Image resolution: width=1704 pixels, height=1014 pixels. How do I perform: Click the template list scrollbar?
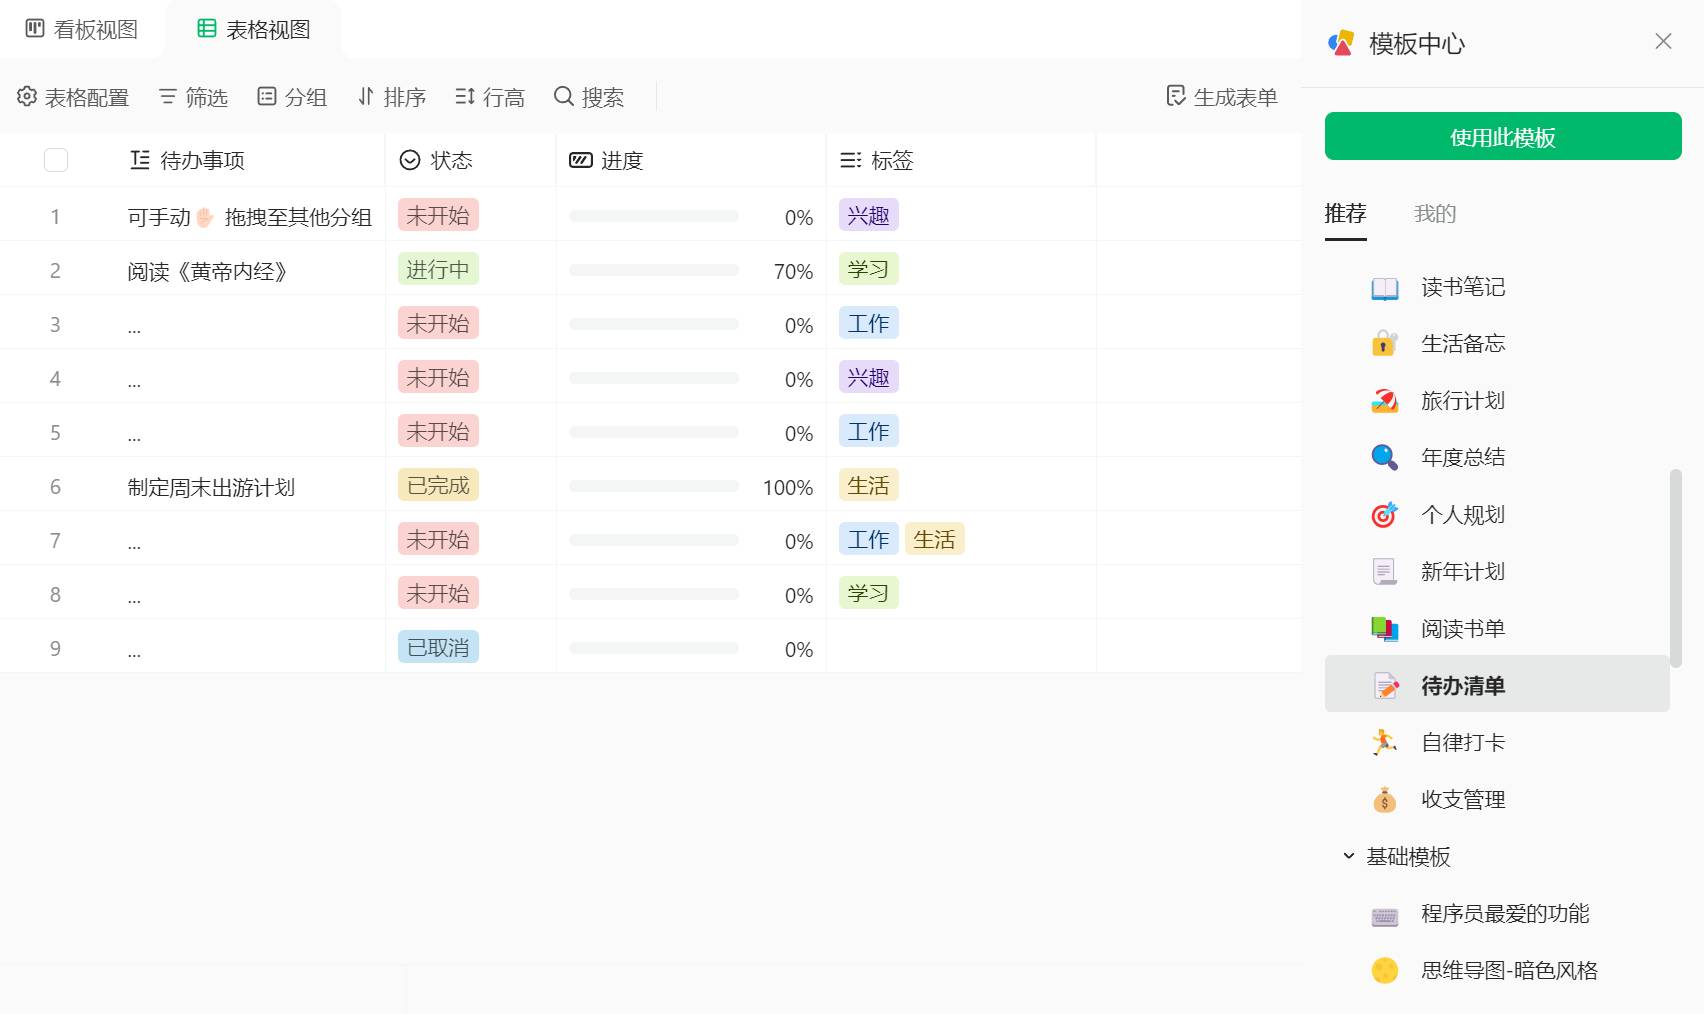click(1676, 567)
